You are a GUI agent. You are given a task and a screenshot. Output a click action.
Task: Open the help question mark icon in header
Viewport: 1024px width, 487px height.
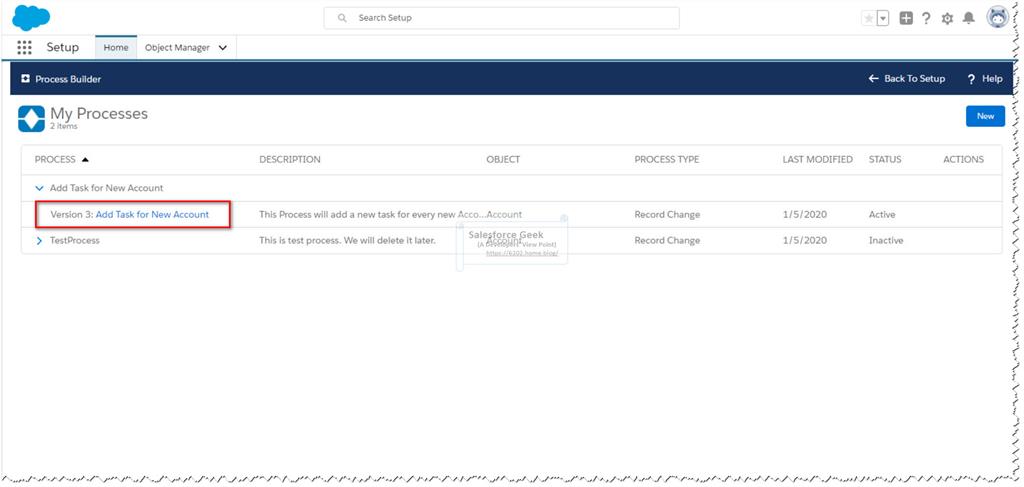coord(926,18)
